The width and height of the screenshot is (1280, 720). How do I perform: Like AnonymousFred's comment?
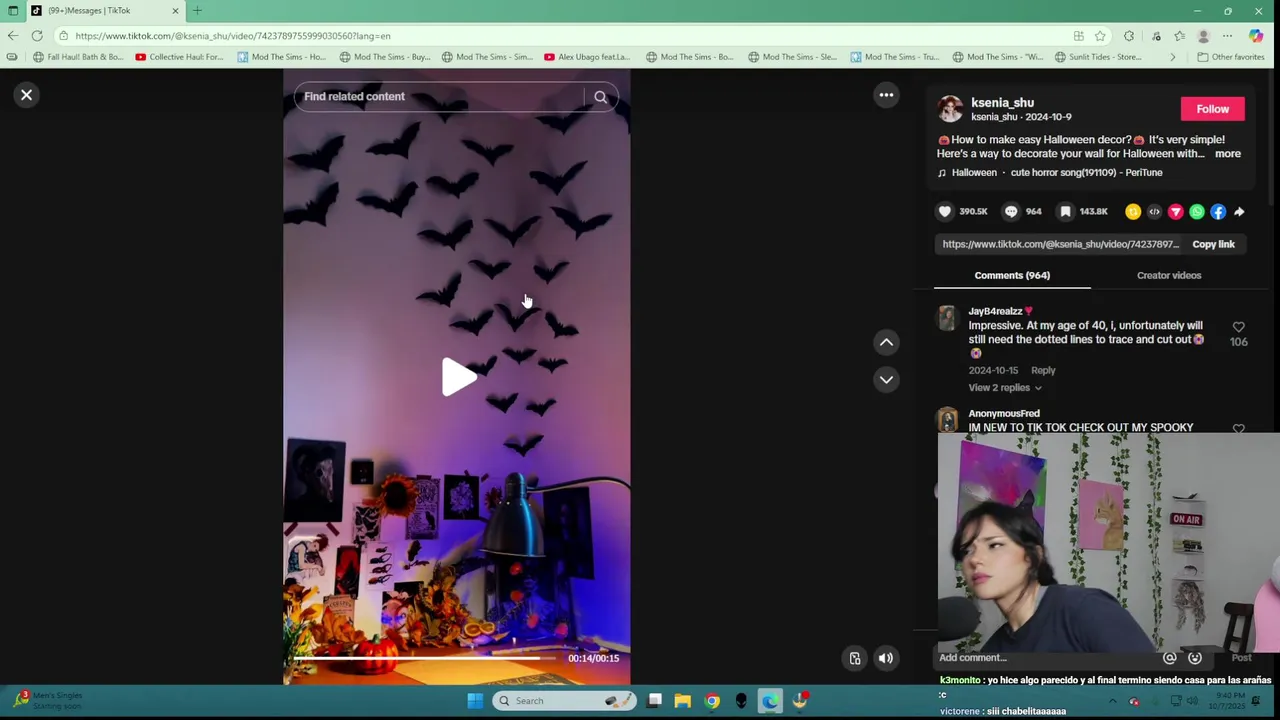point(1238,429)
